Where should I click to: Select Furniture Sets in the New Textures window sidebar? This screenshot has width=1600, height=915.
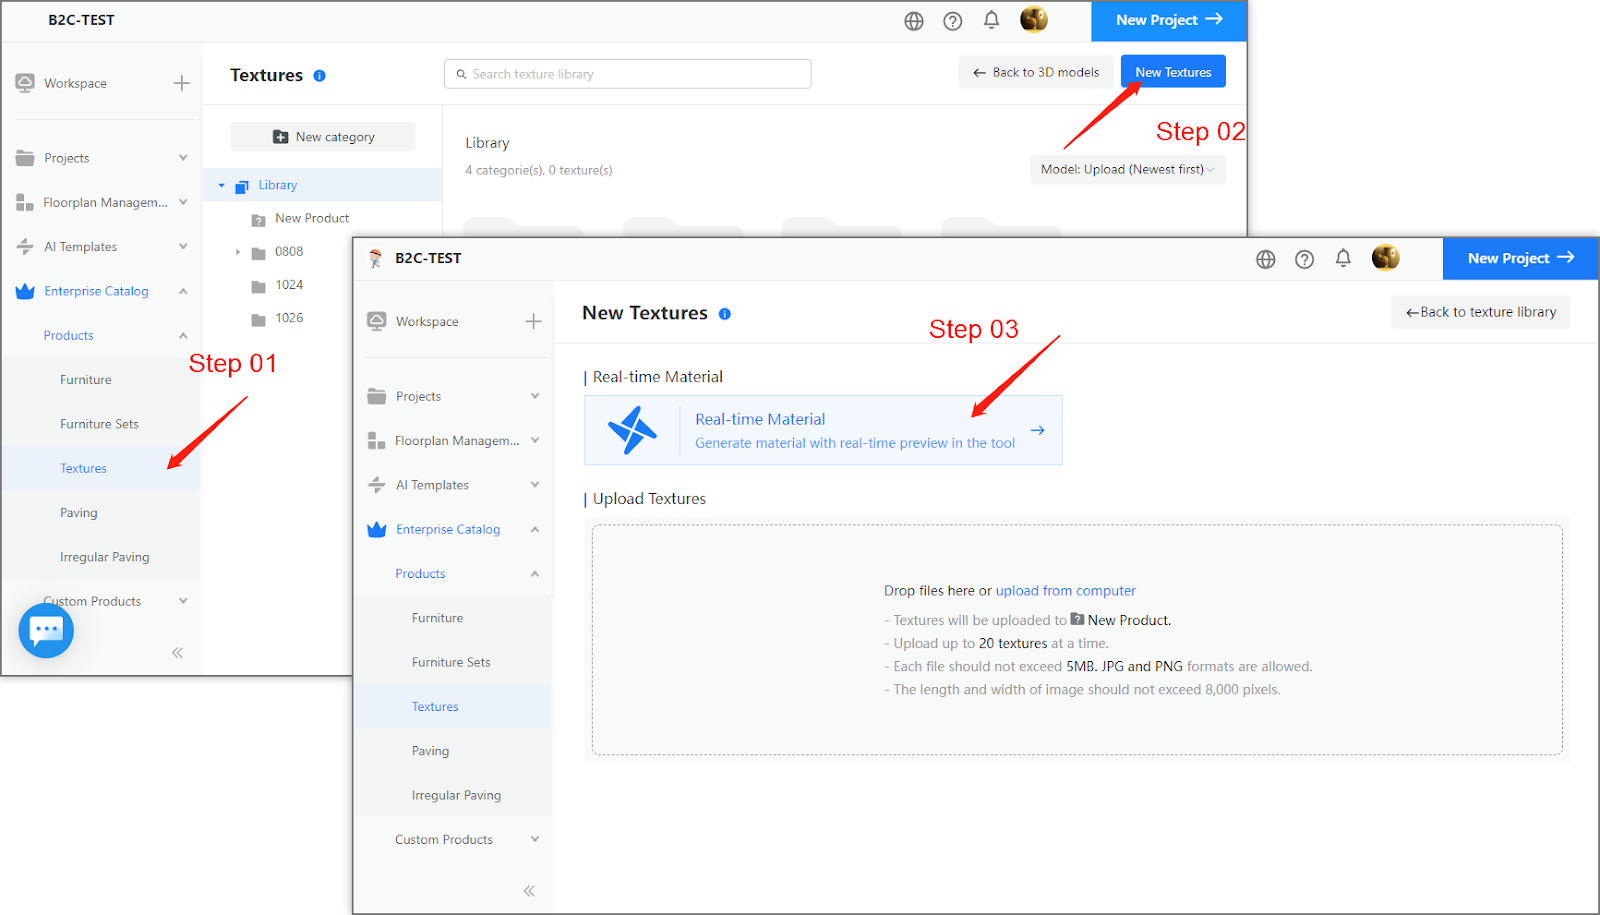pos(452,662)
